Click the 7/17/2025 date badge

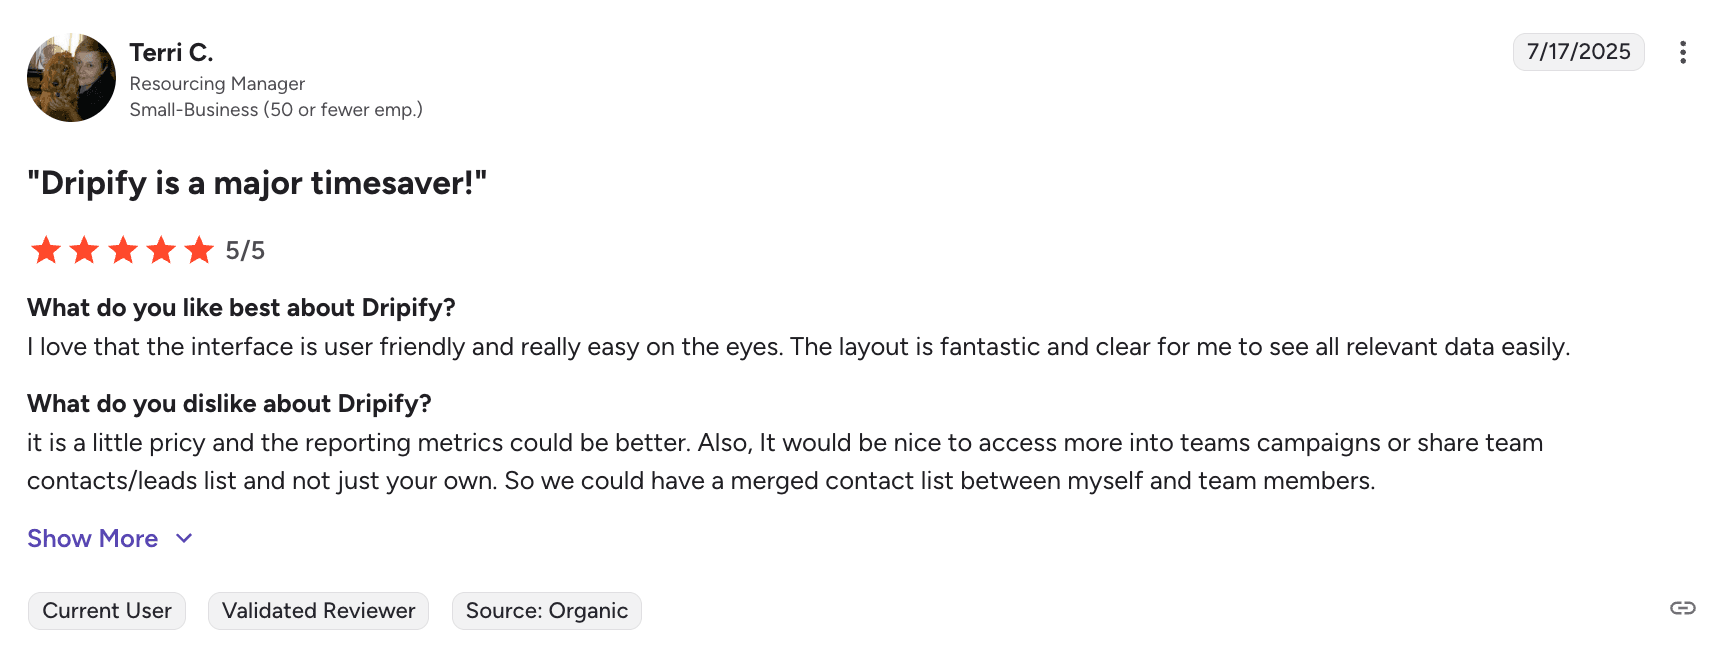click(1578, 52)
